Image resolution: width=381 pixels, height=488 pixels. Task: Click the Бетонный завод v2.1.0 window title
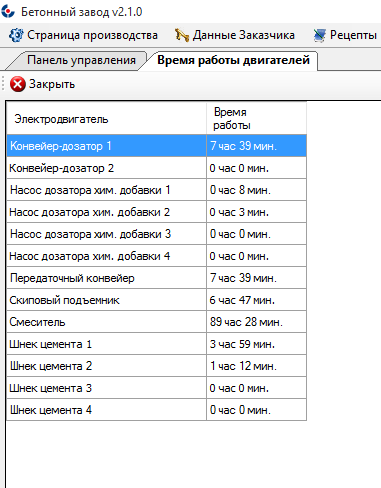pos(82,12)
